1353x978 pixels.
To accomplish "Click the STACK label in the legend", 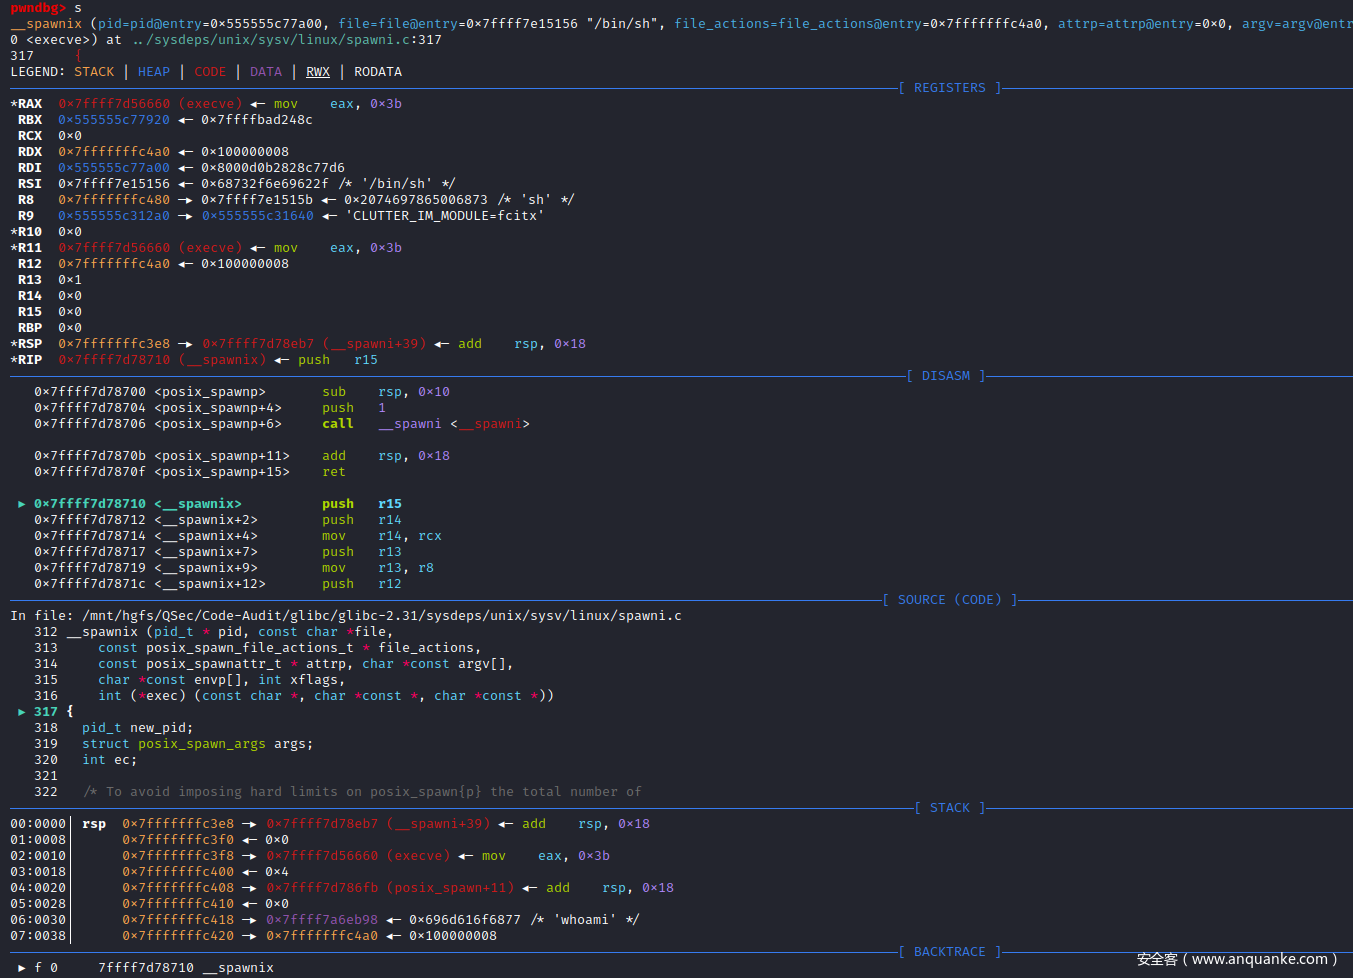I will pos(94,72).
